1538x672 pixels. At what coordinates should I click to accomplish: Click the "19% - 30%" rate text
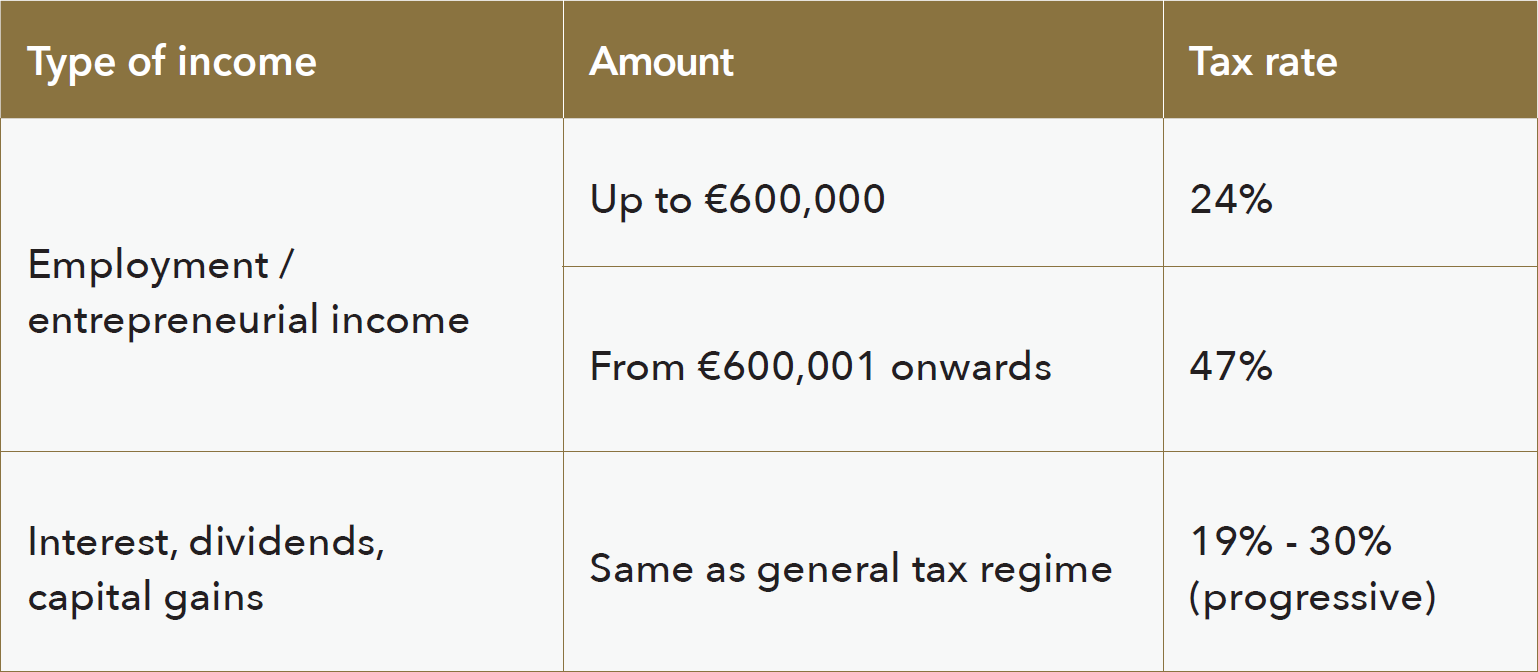coord(1290,542)
